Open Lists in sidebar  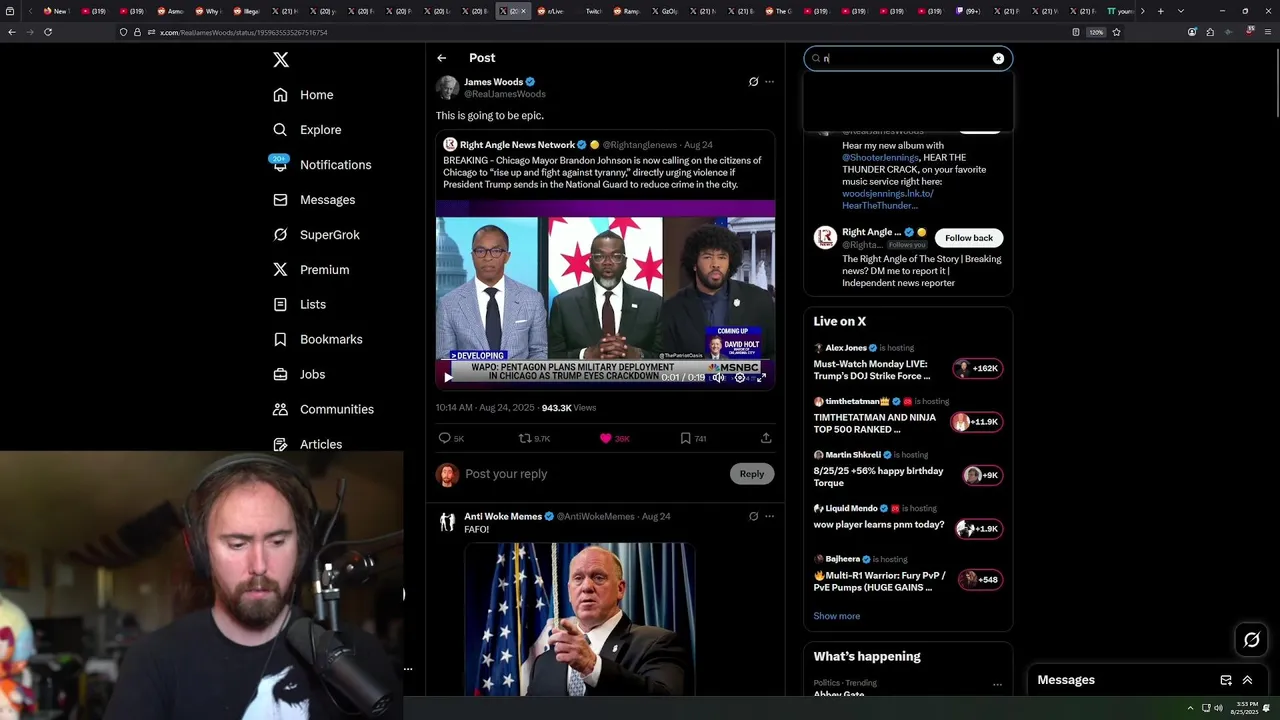click(299, 304)
